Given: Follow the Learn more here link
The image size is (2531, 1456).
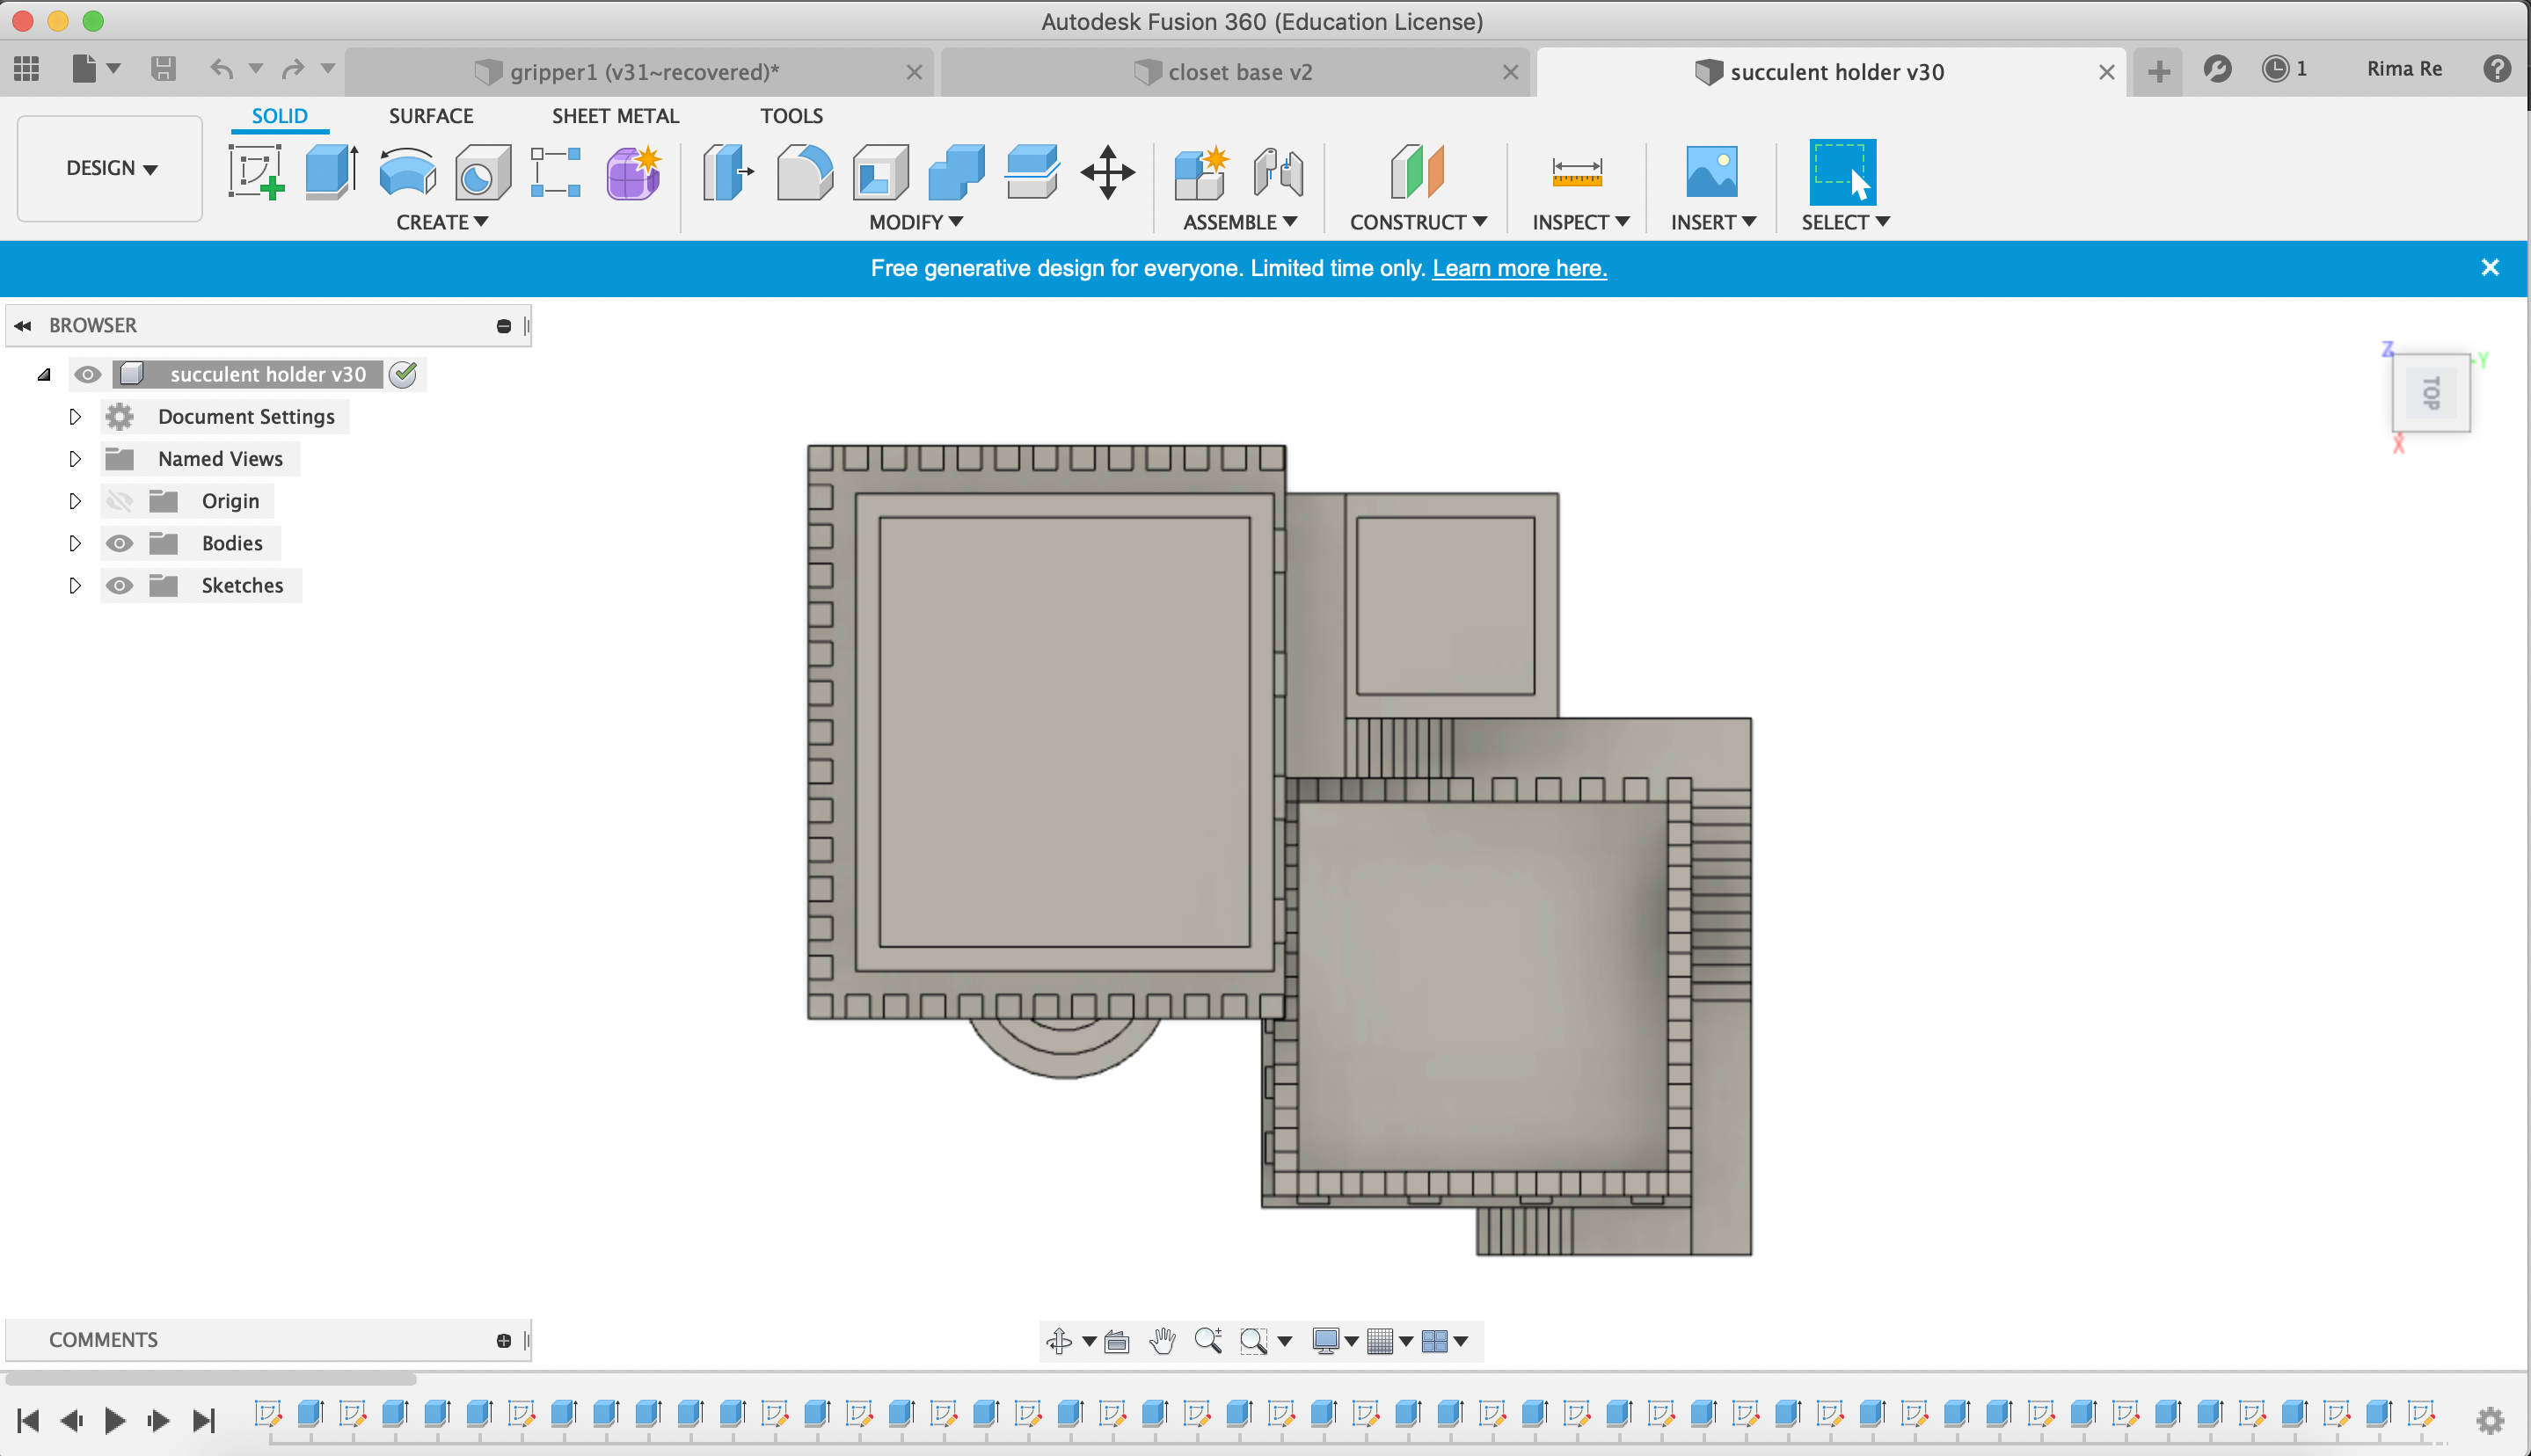Looking at the screenshot, I should tap(1518, 268).
